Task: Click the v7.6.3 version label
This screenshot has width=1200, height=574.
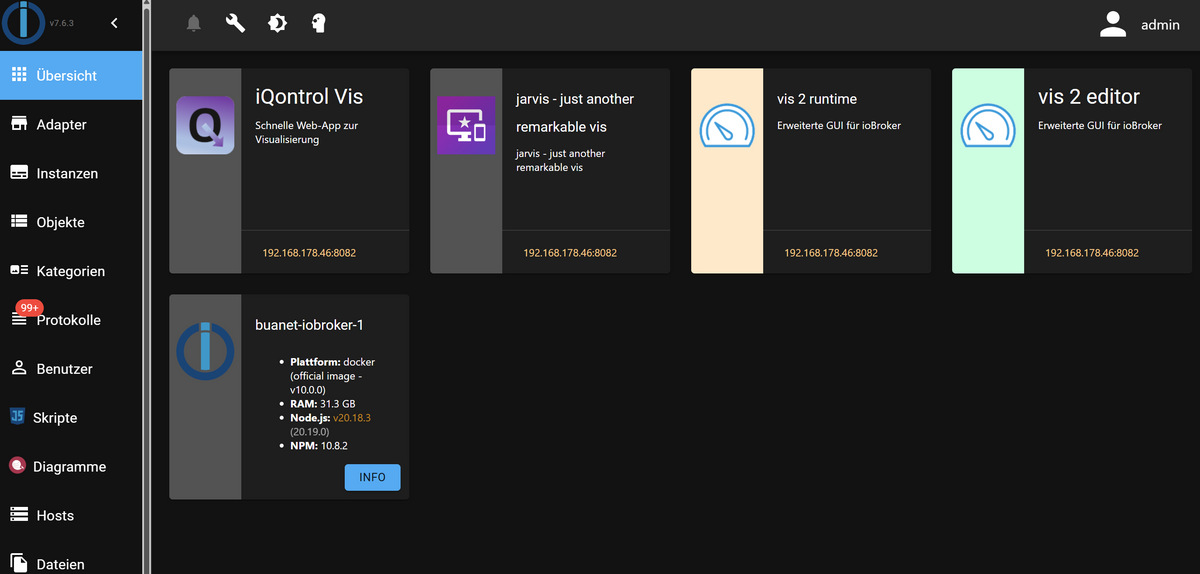Action: click(x=61, y=23)
